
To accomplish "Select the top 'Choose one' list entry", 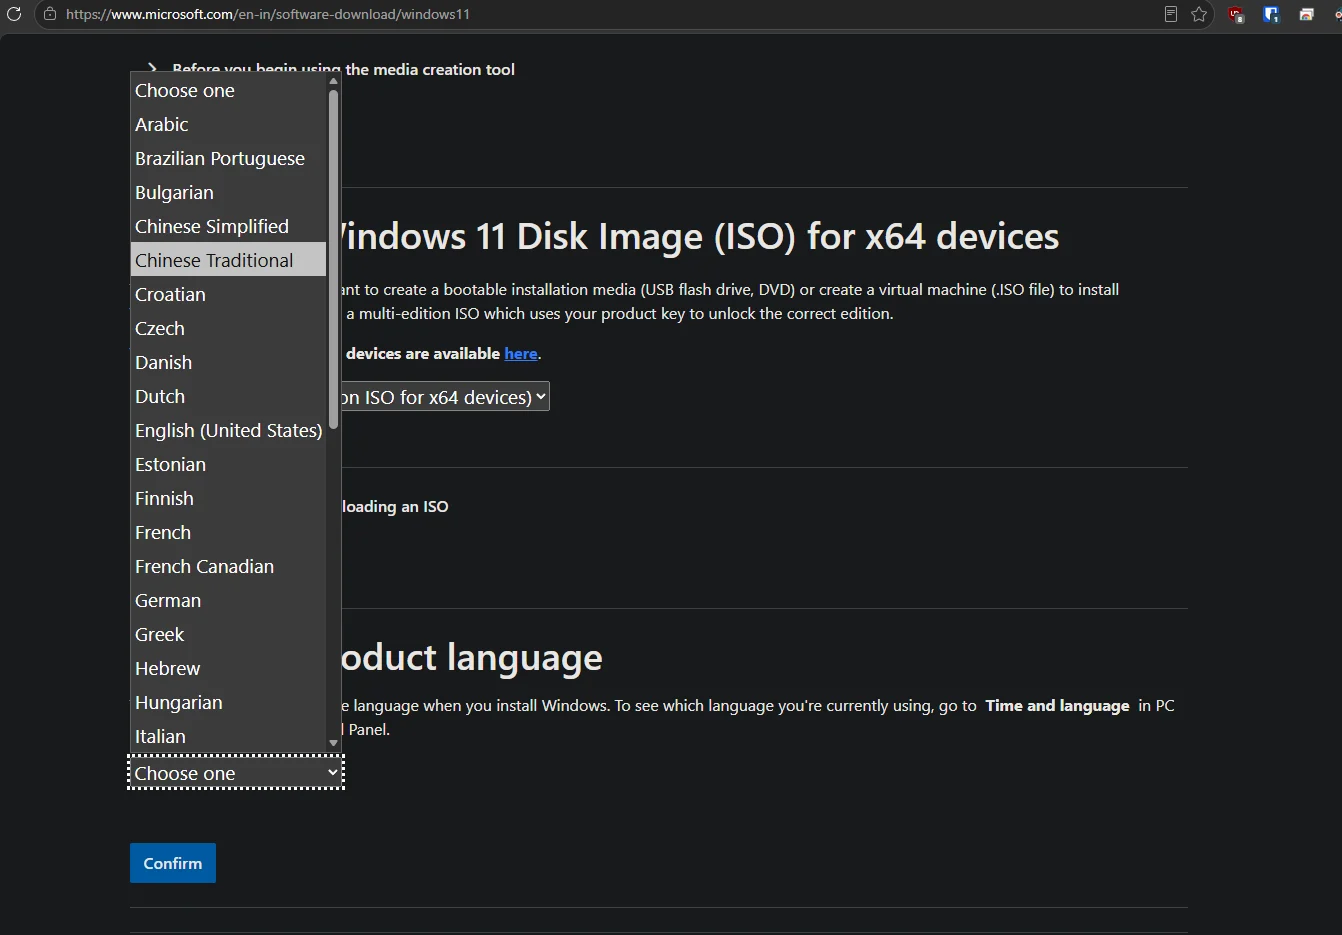I will click(x=228, y=90).
